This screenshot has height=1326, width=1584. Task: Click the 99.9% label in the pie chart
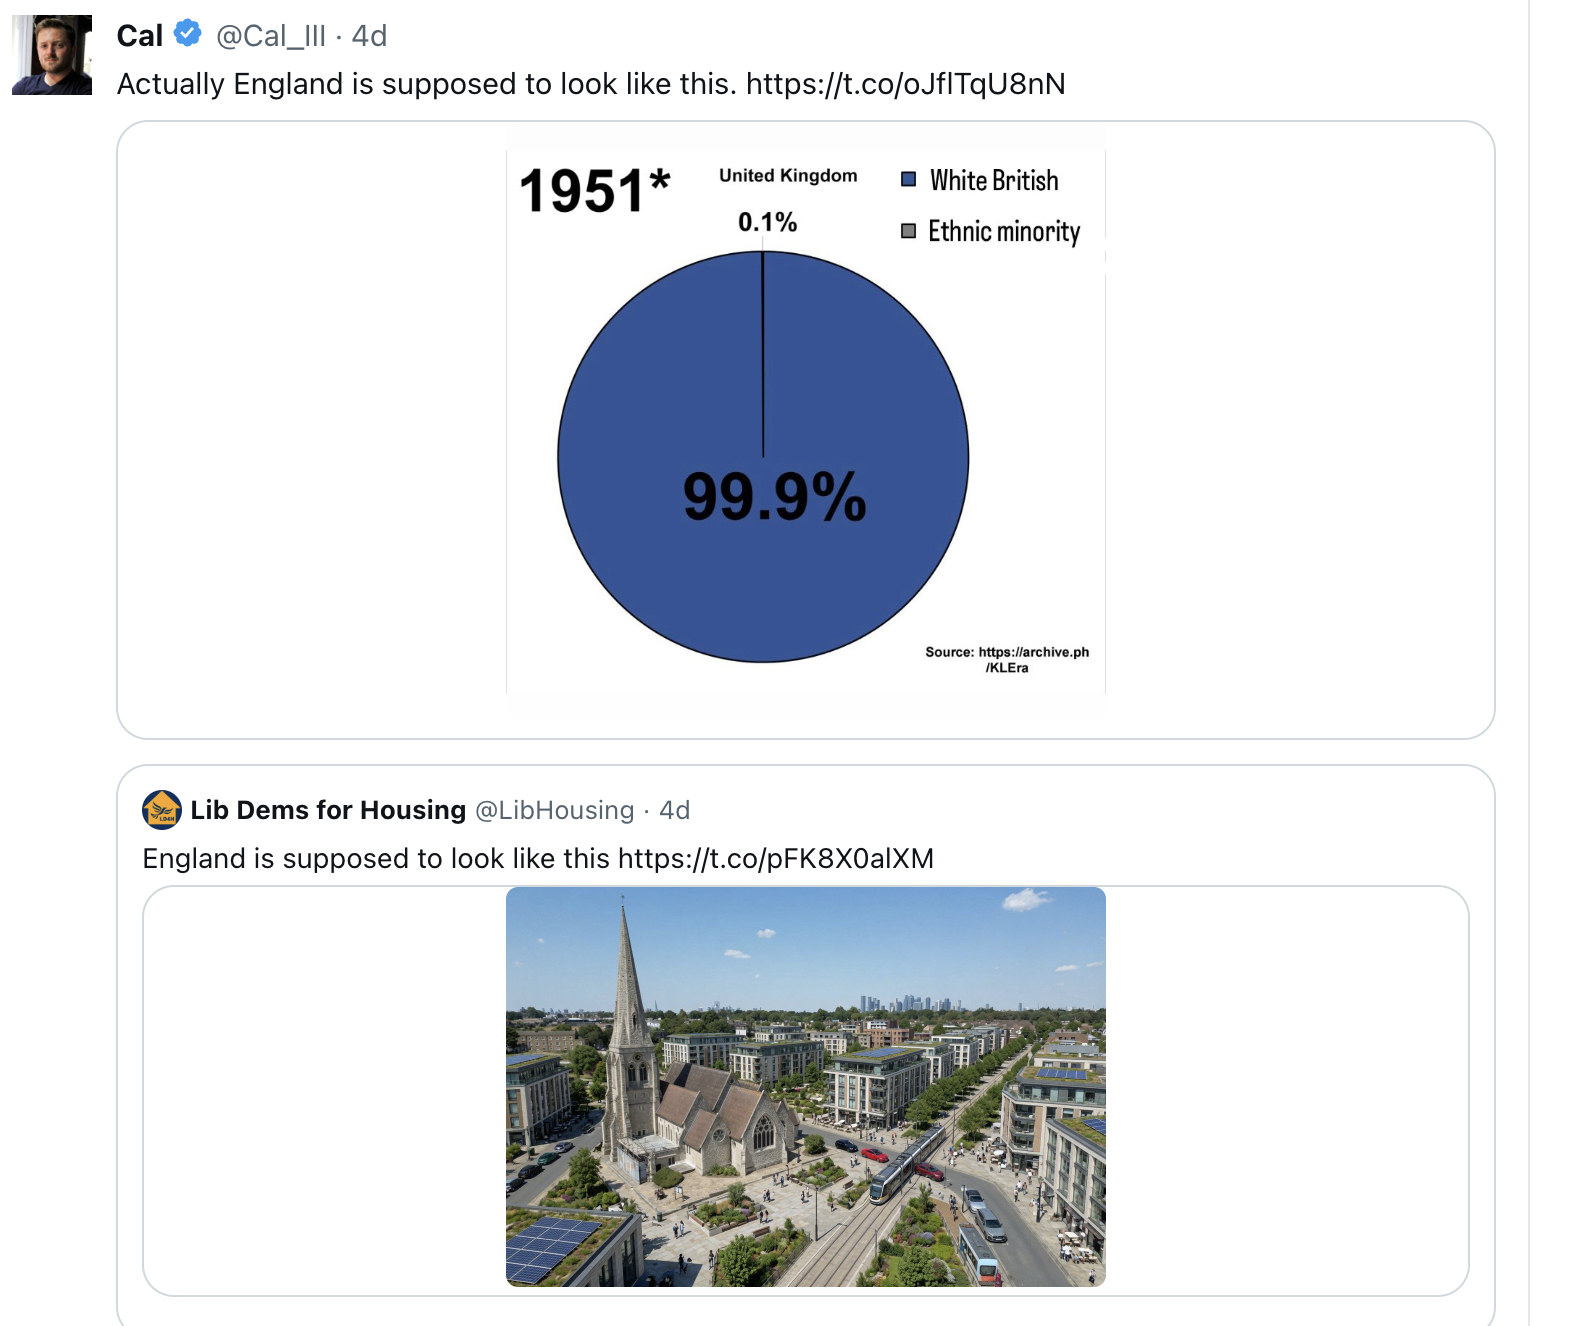point(775,497)
